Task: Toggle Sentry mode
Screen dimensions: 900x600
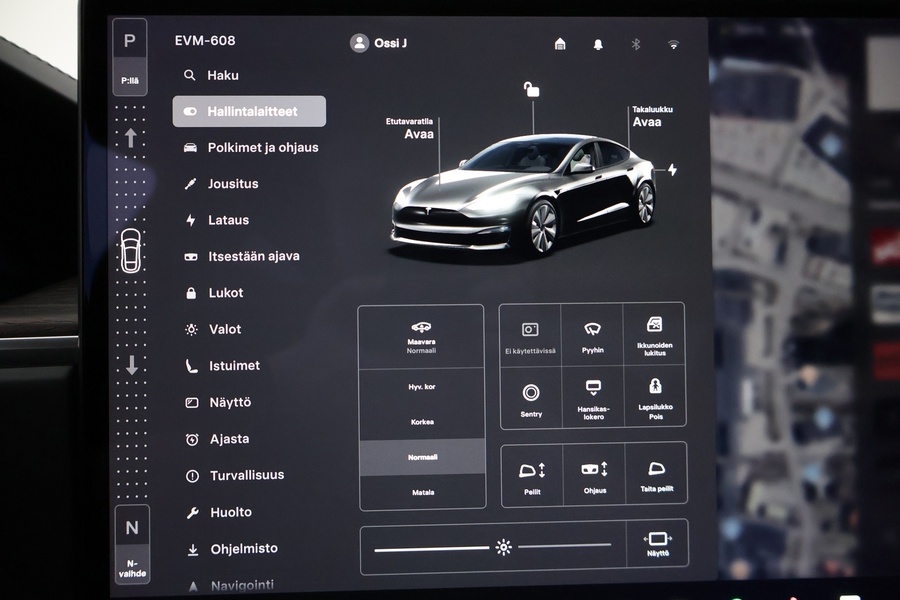Action: (x=531, y=398)
